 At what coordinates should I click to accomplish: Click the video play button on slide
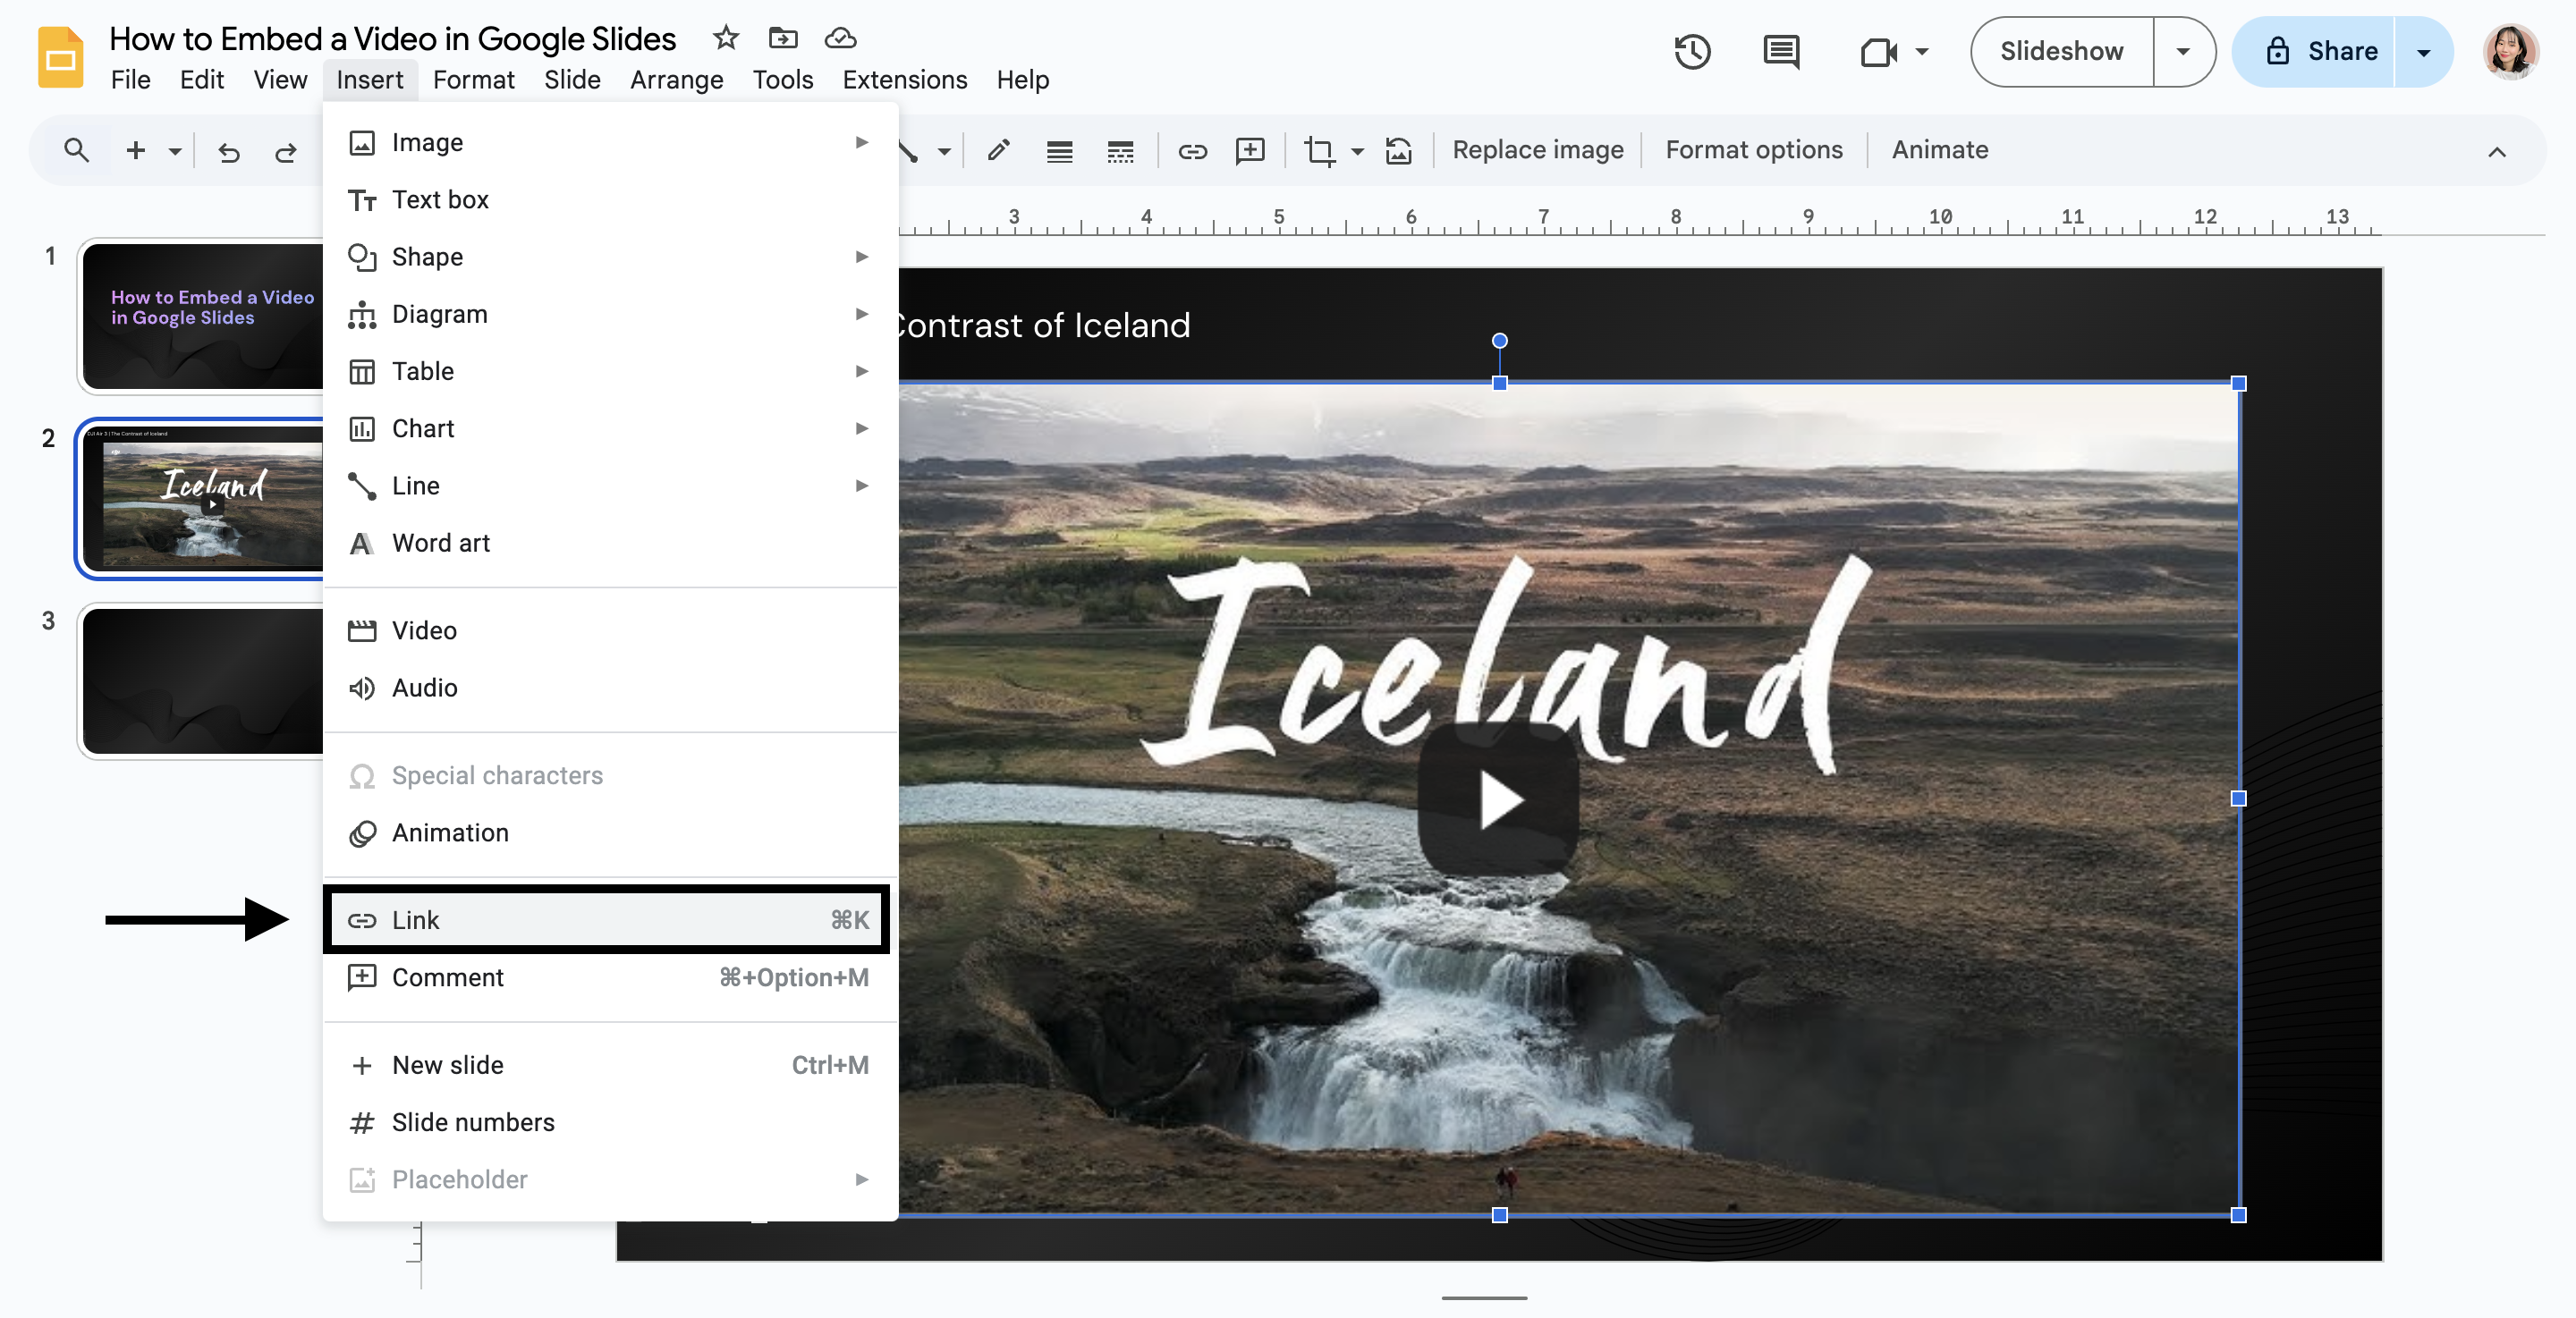point(1498,799)
